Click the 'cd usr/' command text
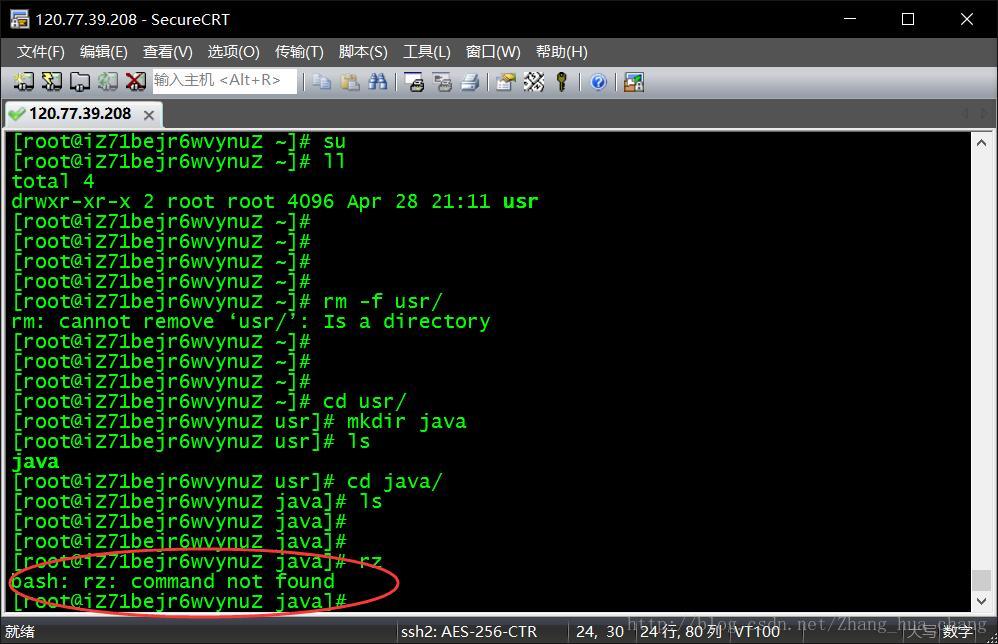 coord(364,402)
